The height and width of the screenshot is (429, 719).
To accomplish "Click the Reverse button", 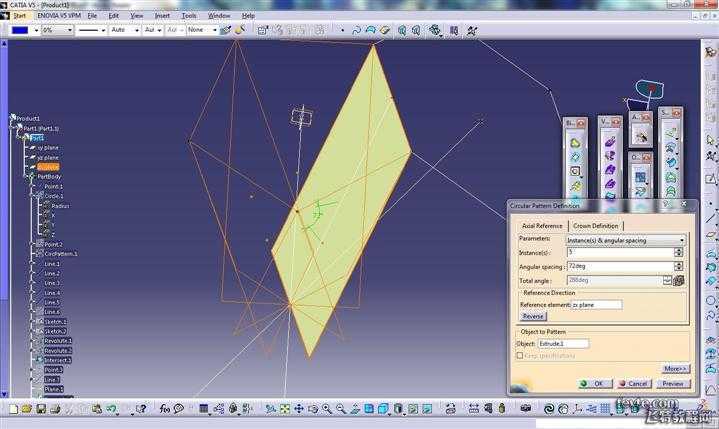I will click(533, 316).
